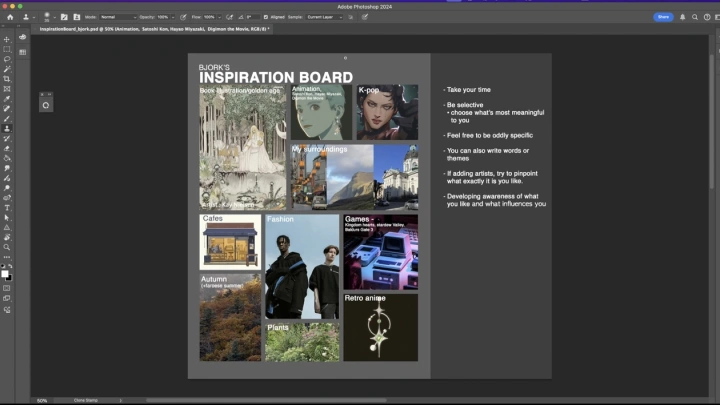The height and width of the screenshot is (405, 720).
Task: Toggle pressure for size button
Action: tap(365, 17)
